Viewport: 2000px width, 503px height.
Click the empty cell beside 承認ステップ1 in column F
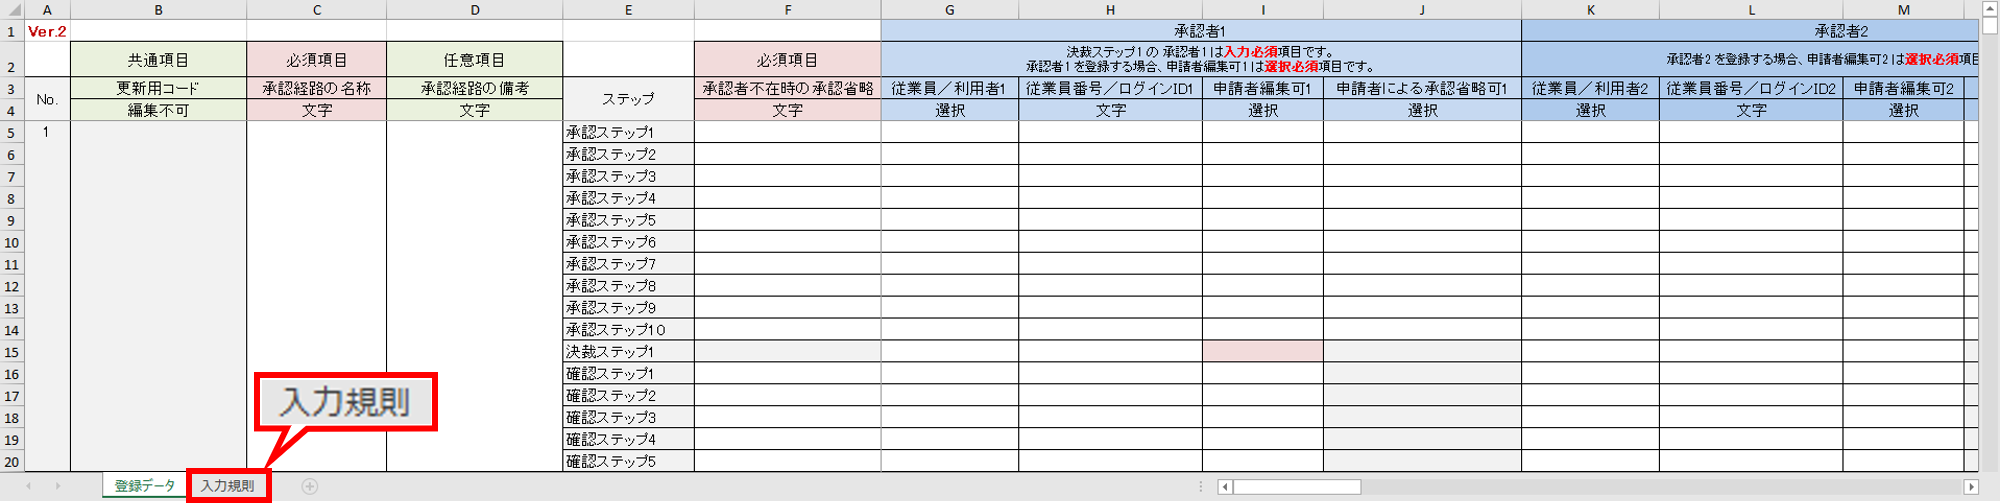click(788, 132)
